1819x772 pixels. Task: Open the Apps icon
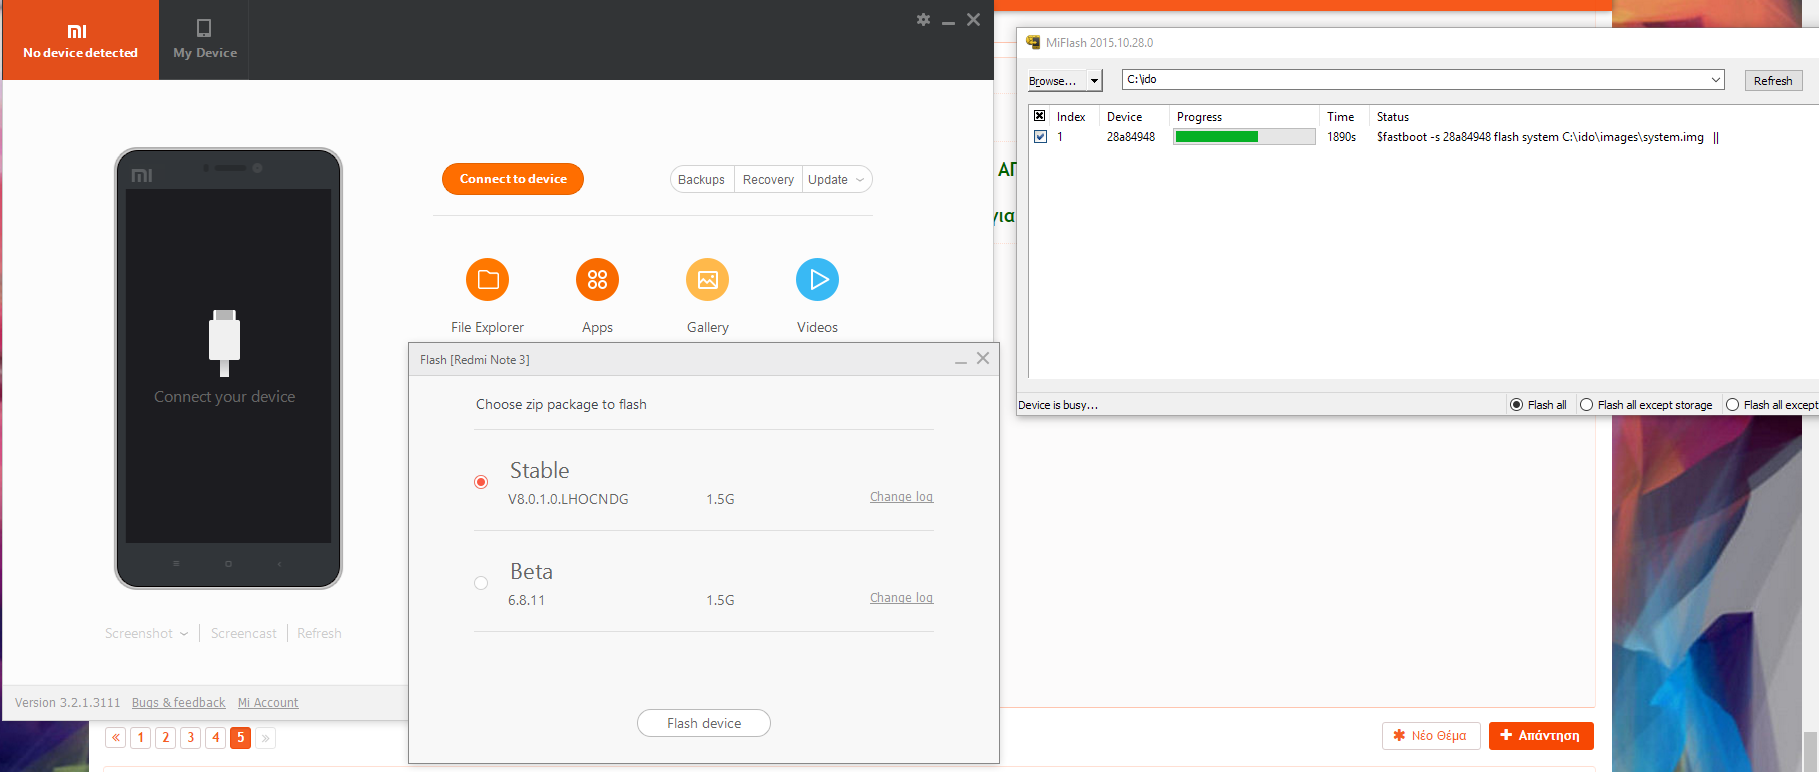coord(597,280)
